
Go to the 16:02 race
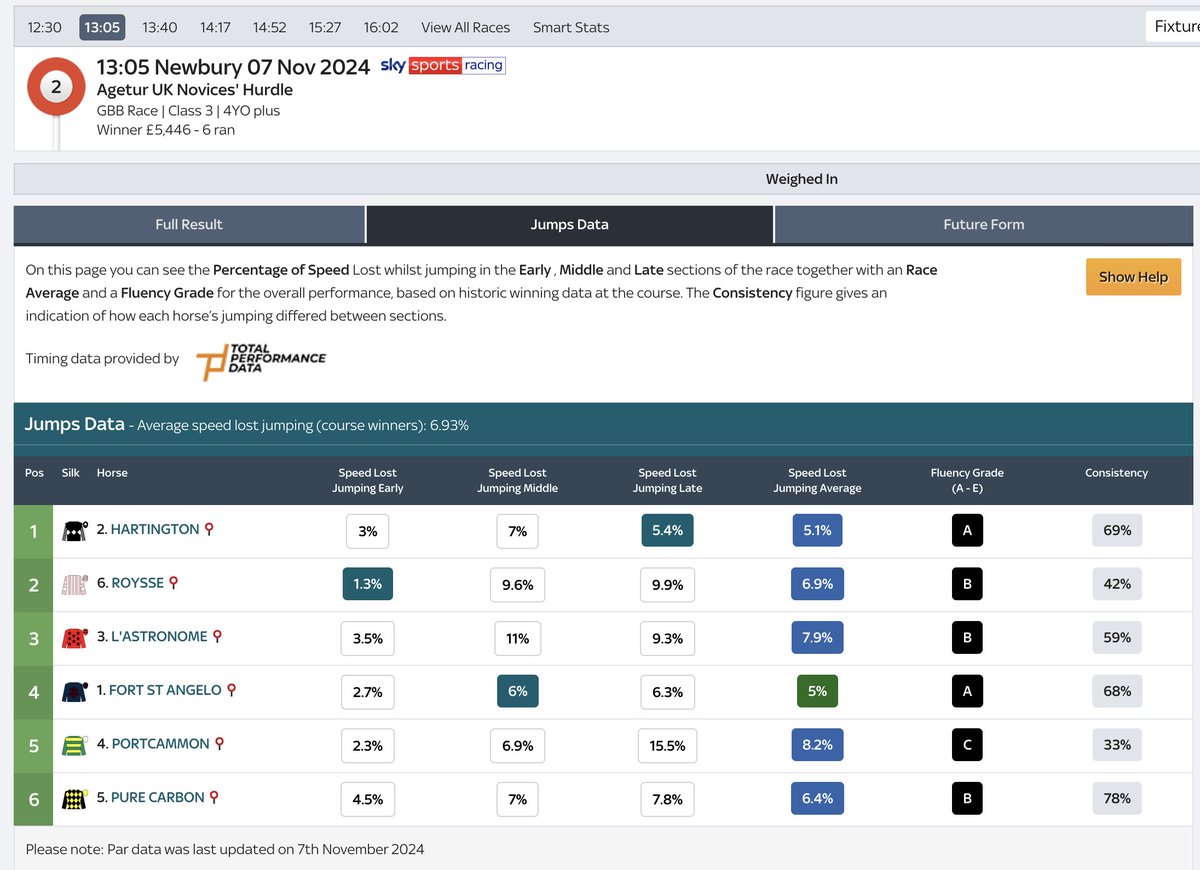[381, 27]
